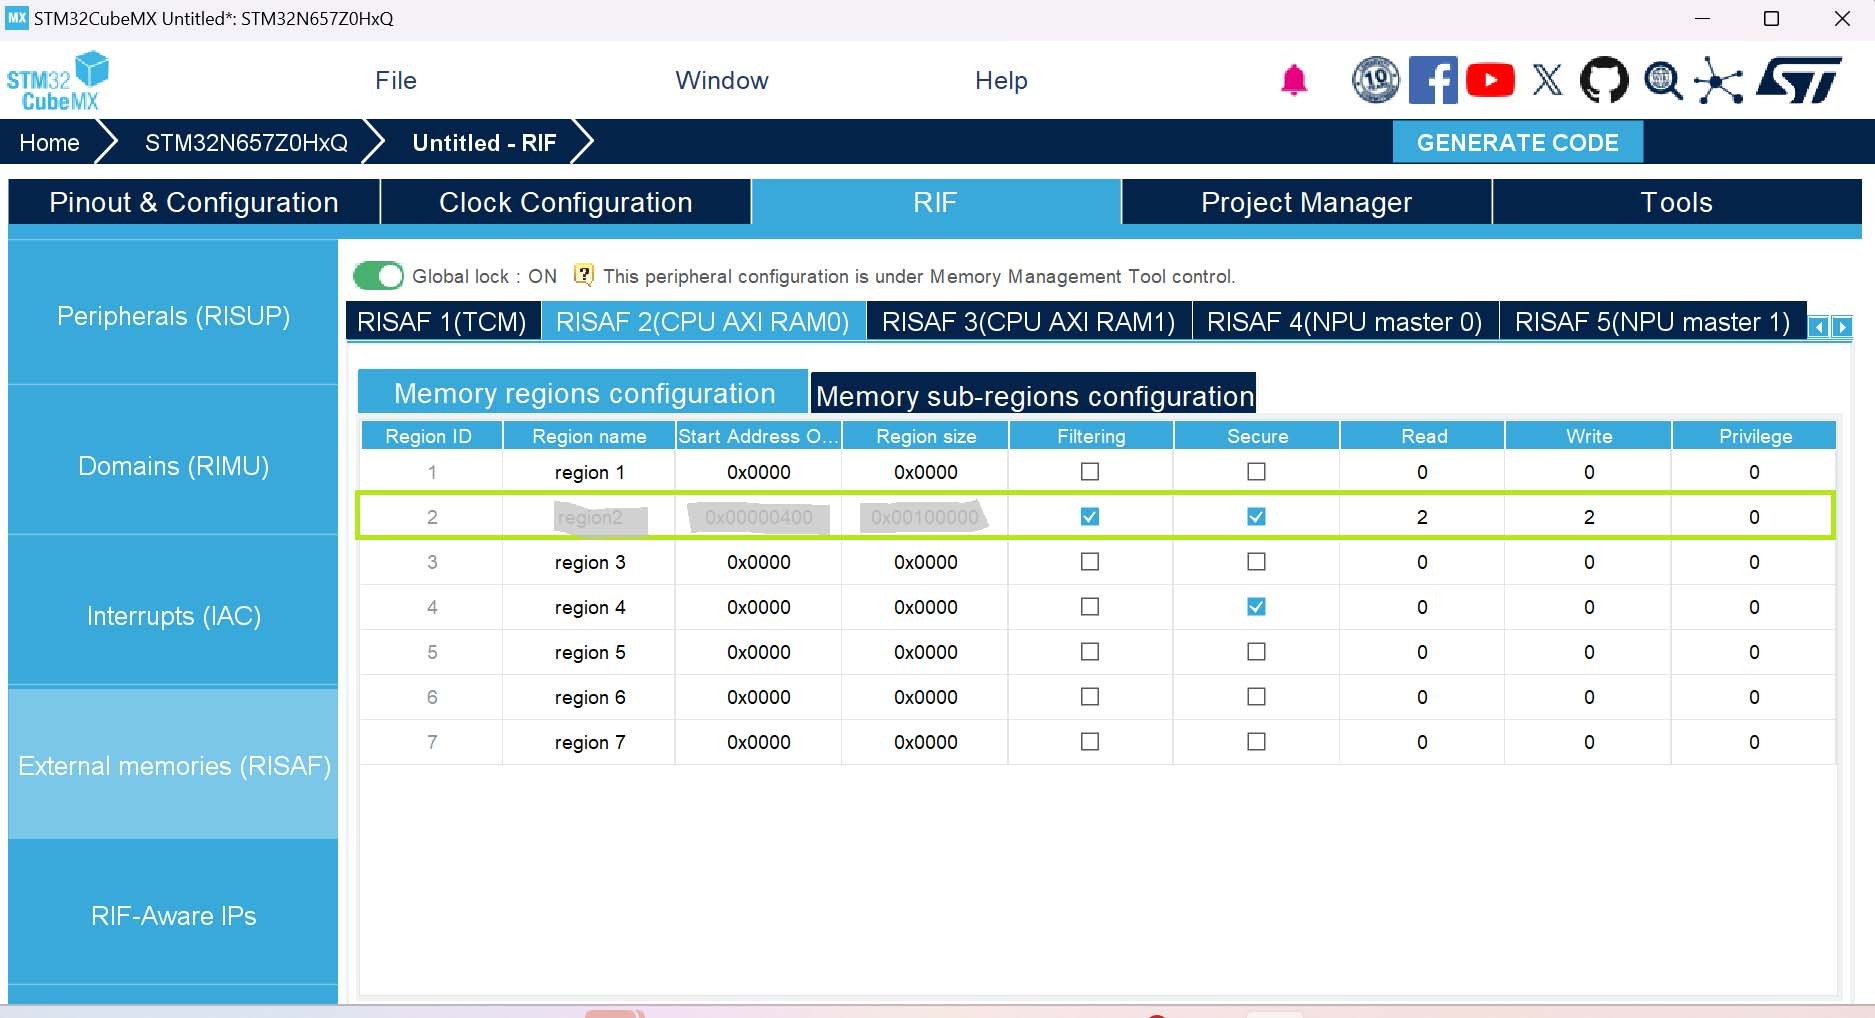This screenshot has width=1875, height=1018.
Task: Check the Filtering box for region 1
Action: coord(1090,472)
